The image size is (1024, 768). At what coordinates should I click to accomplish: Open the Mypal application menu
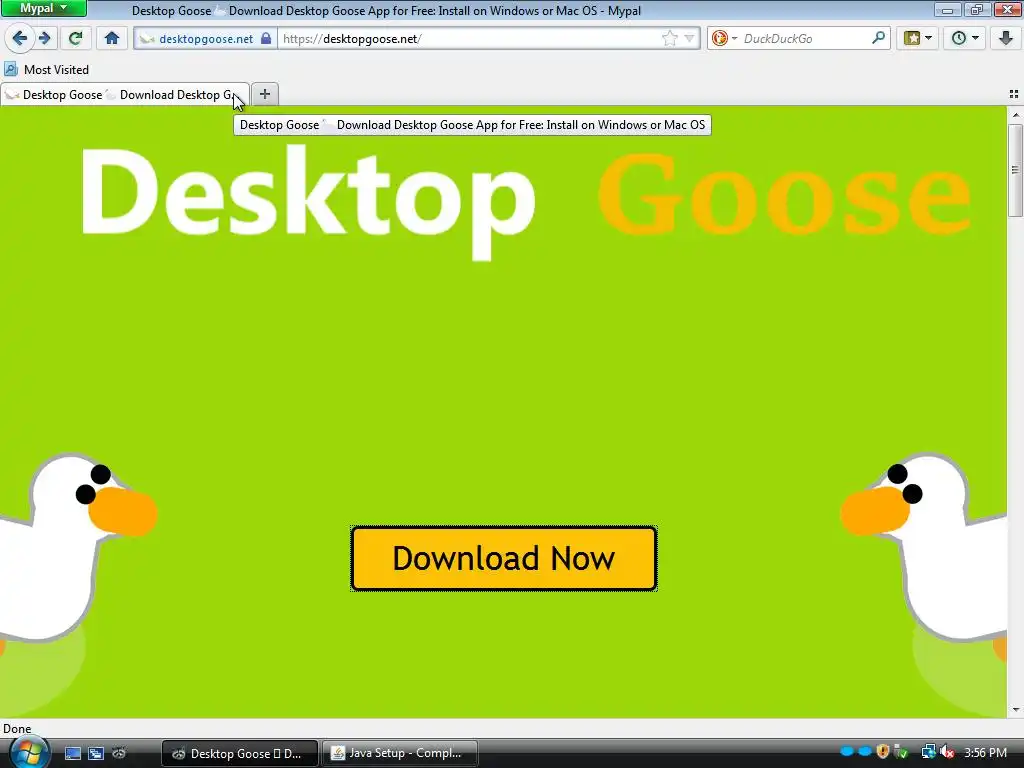(x=44, y=8)
